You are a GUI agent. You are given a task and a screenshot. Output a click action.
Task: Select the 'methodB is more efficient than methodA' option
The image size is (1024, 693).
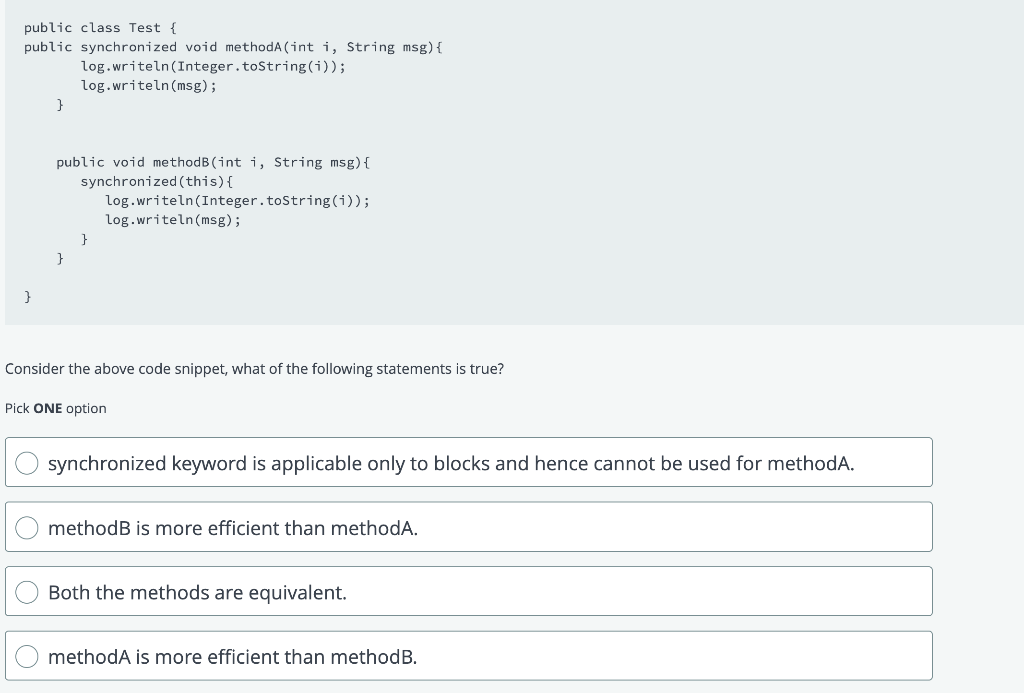tap(27, 527)
